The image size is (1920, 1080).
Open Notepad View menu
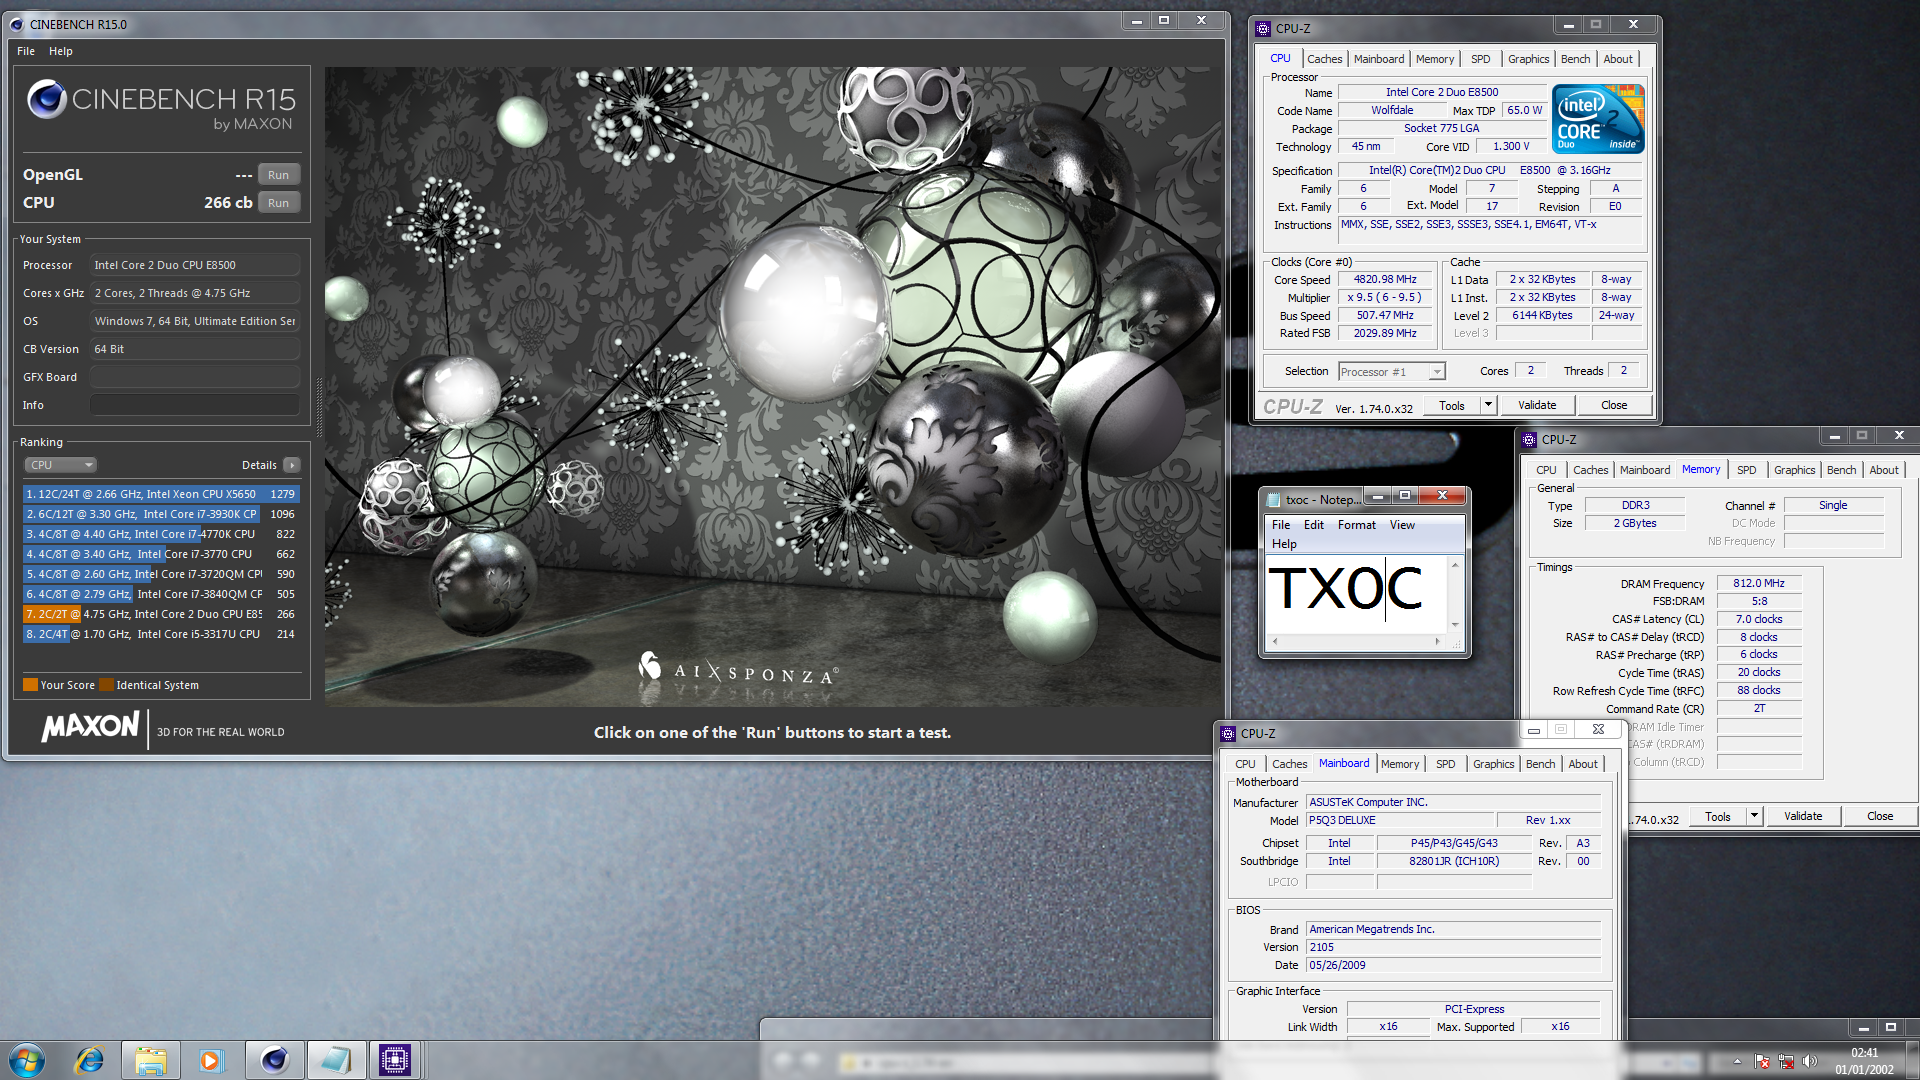pyautogui.click(x=1402, y=525)
